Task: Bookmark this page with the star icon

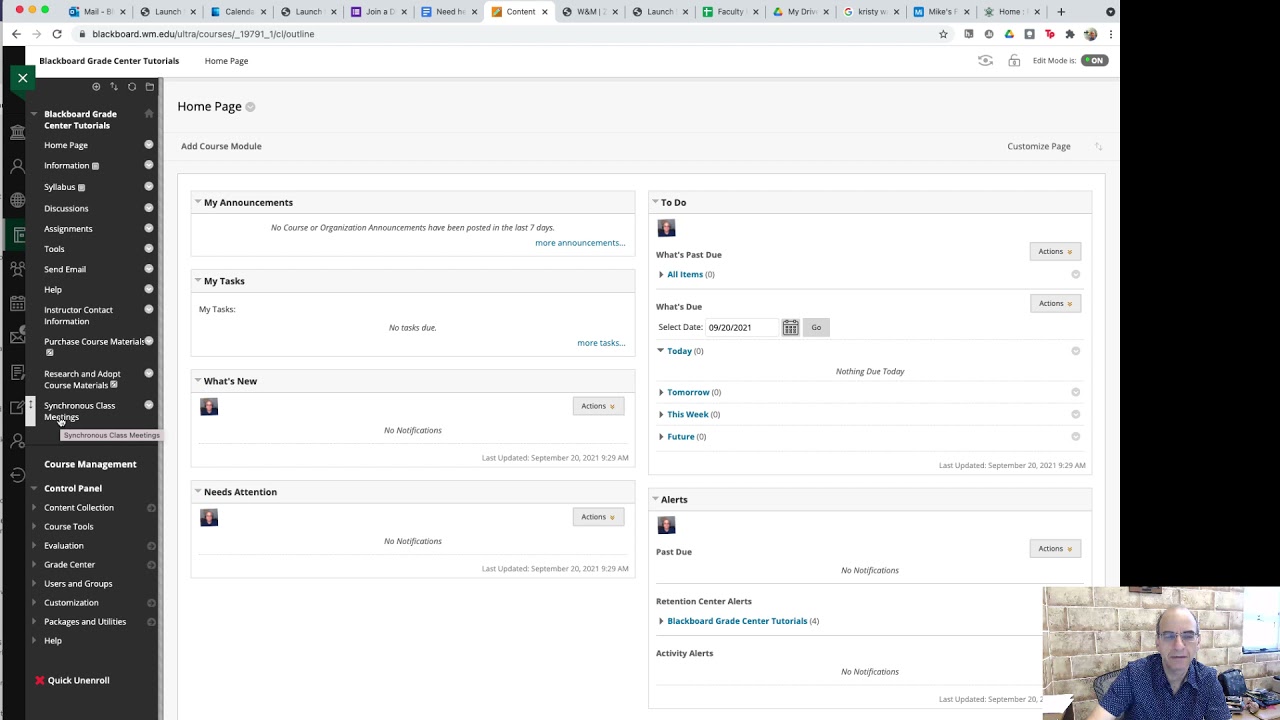Action: pyautogui.click(x=943, y=34)
